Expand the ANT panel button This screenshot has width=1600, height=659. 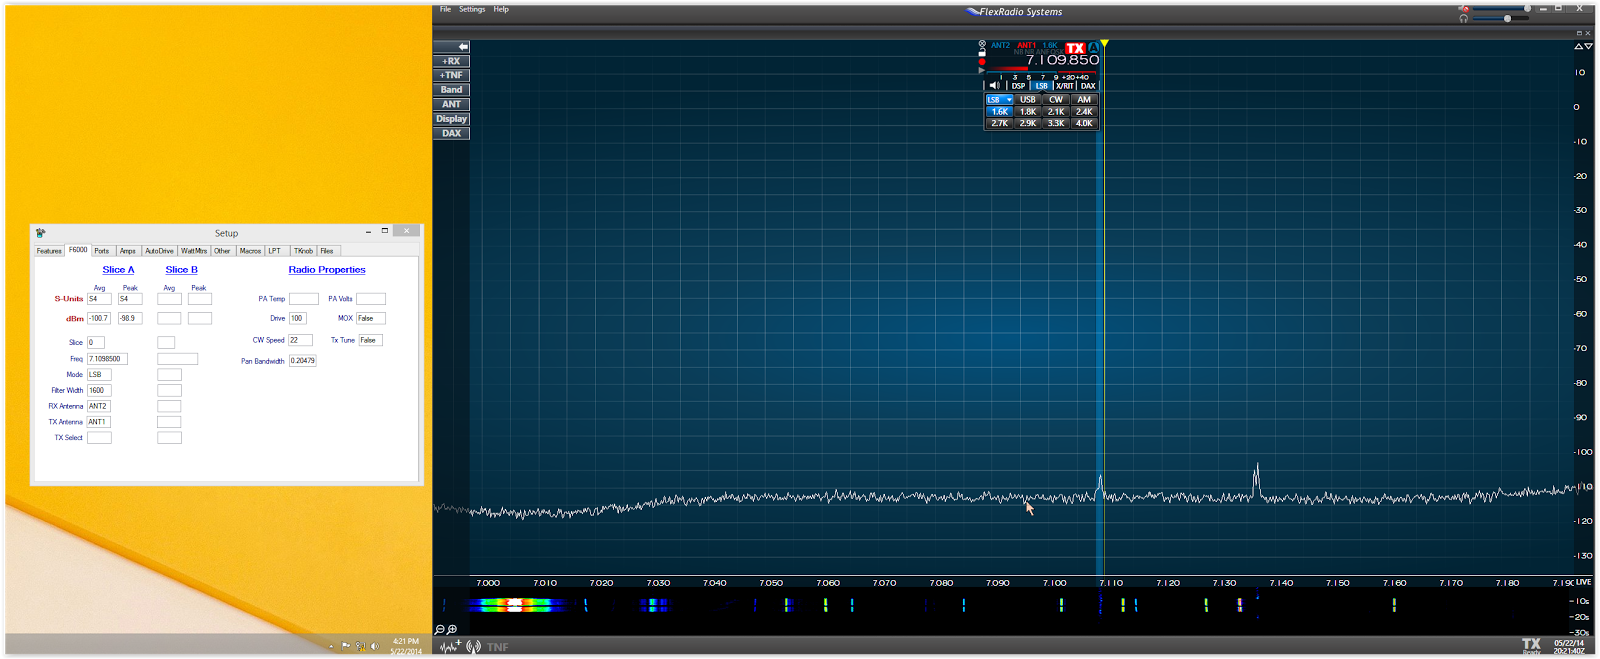(x=452, y=104)
